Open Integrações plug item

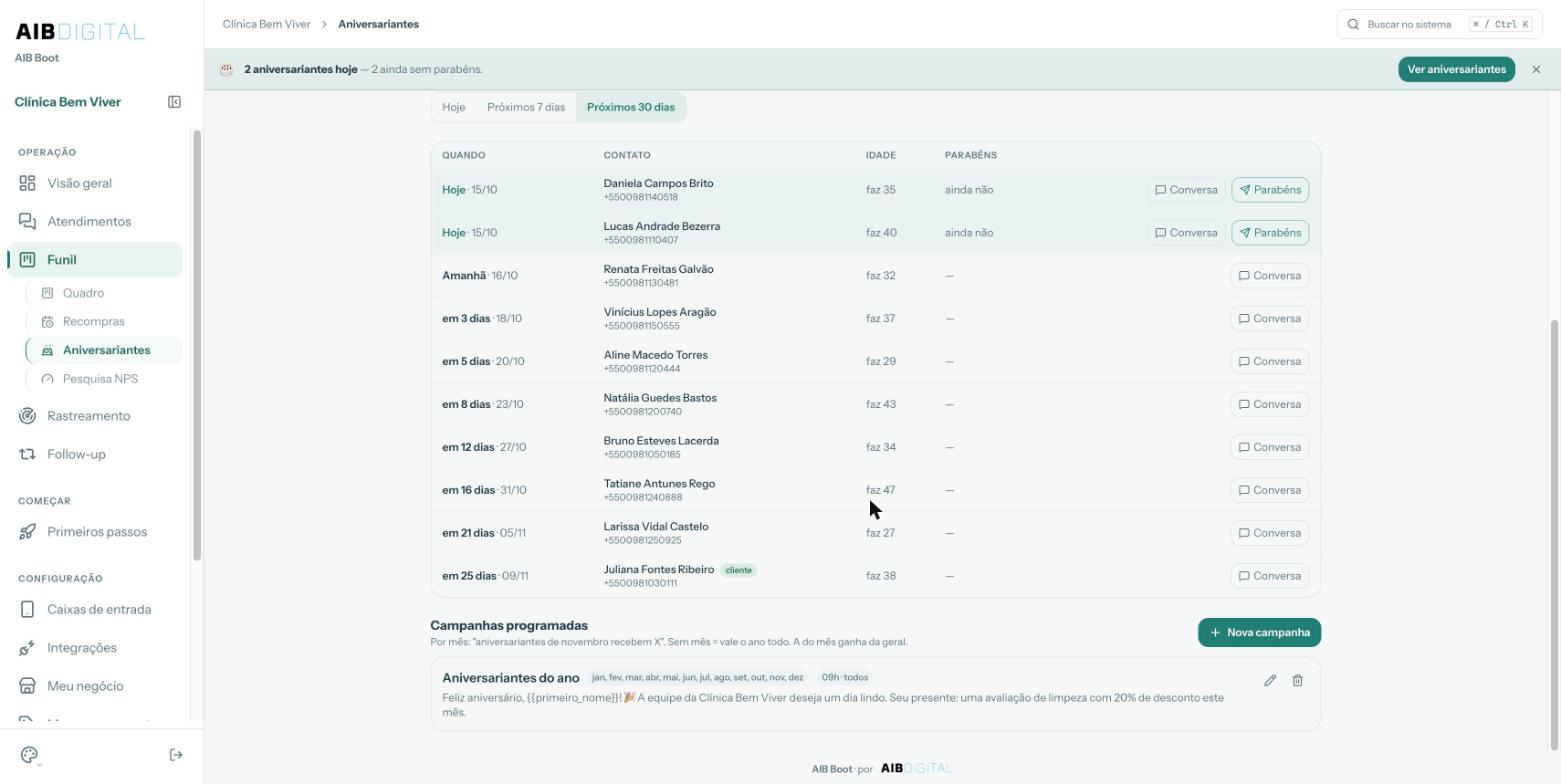[95, 648]
